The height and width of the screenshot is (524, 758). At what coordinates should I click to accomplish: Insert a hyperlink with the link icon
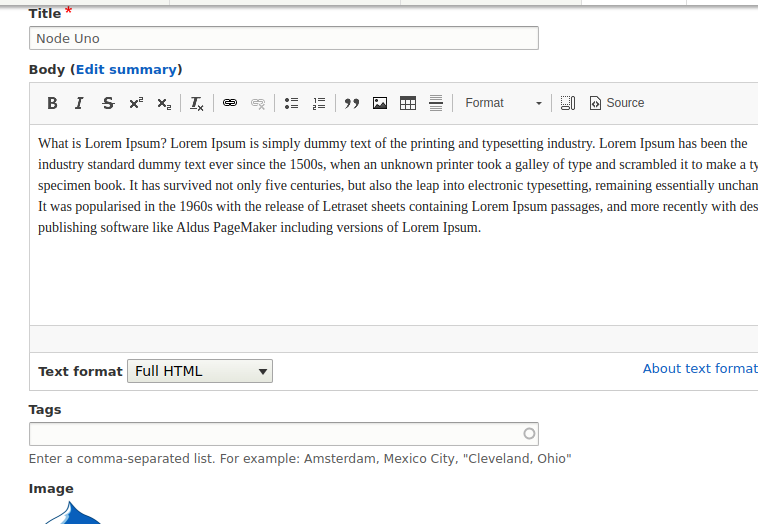point(229,103)
